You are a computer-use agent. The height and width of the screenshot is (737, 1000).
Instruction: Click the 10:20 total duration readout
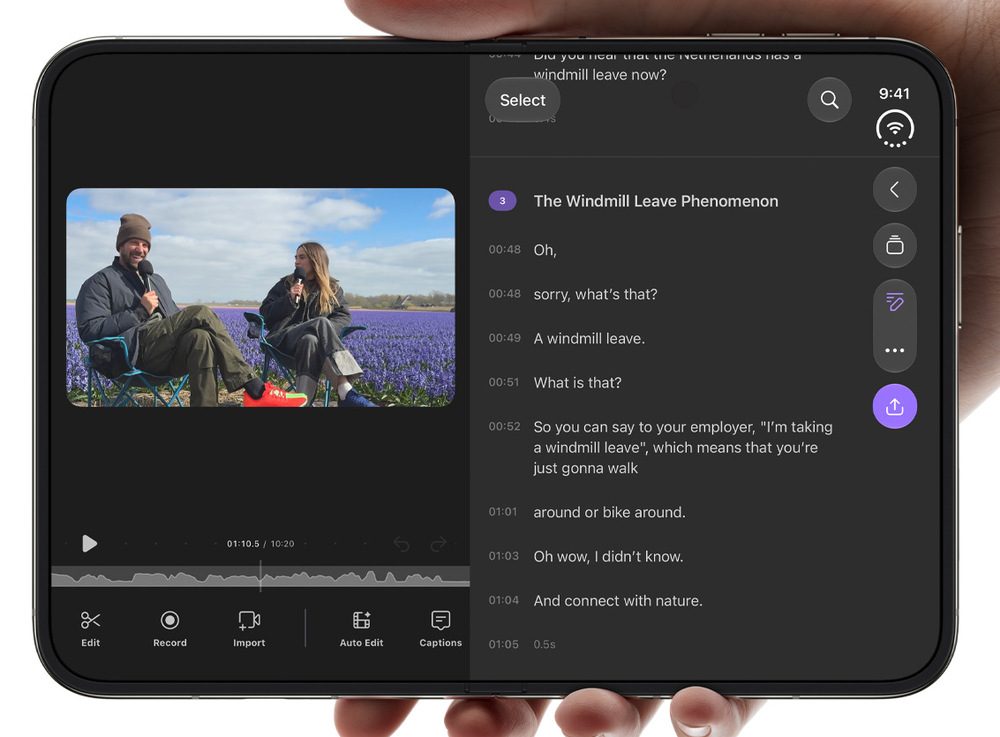[x=282, y=544]
